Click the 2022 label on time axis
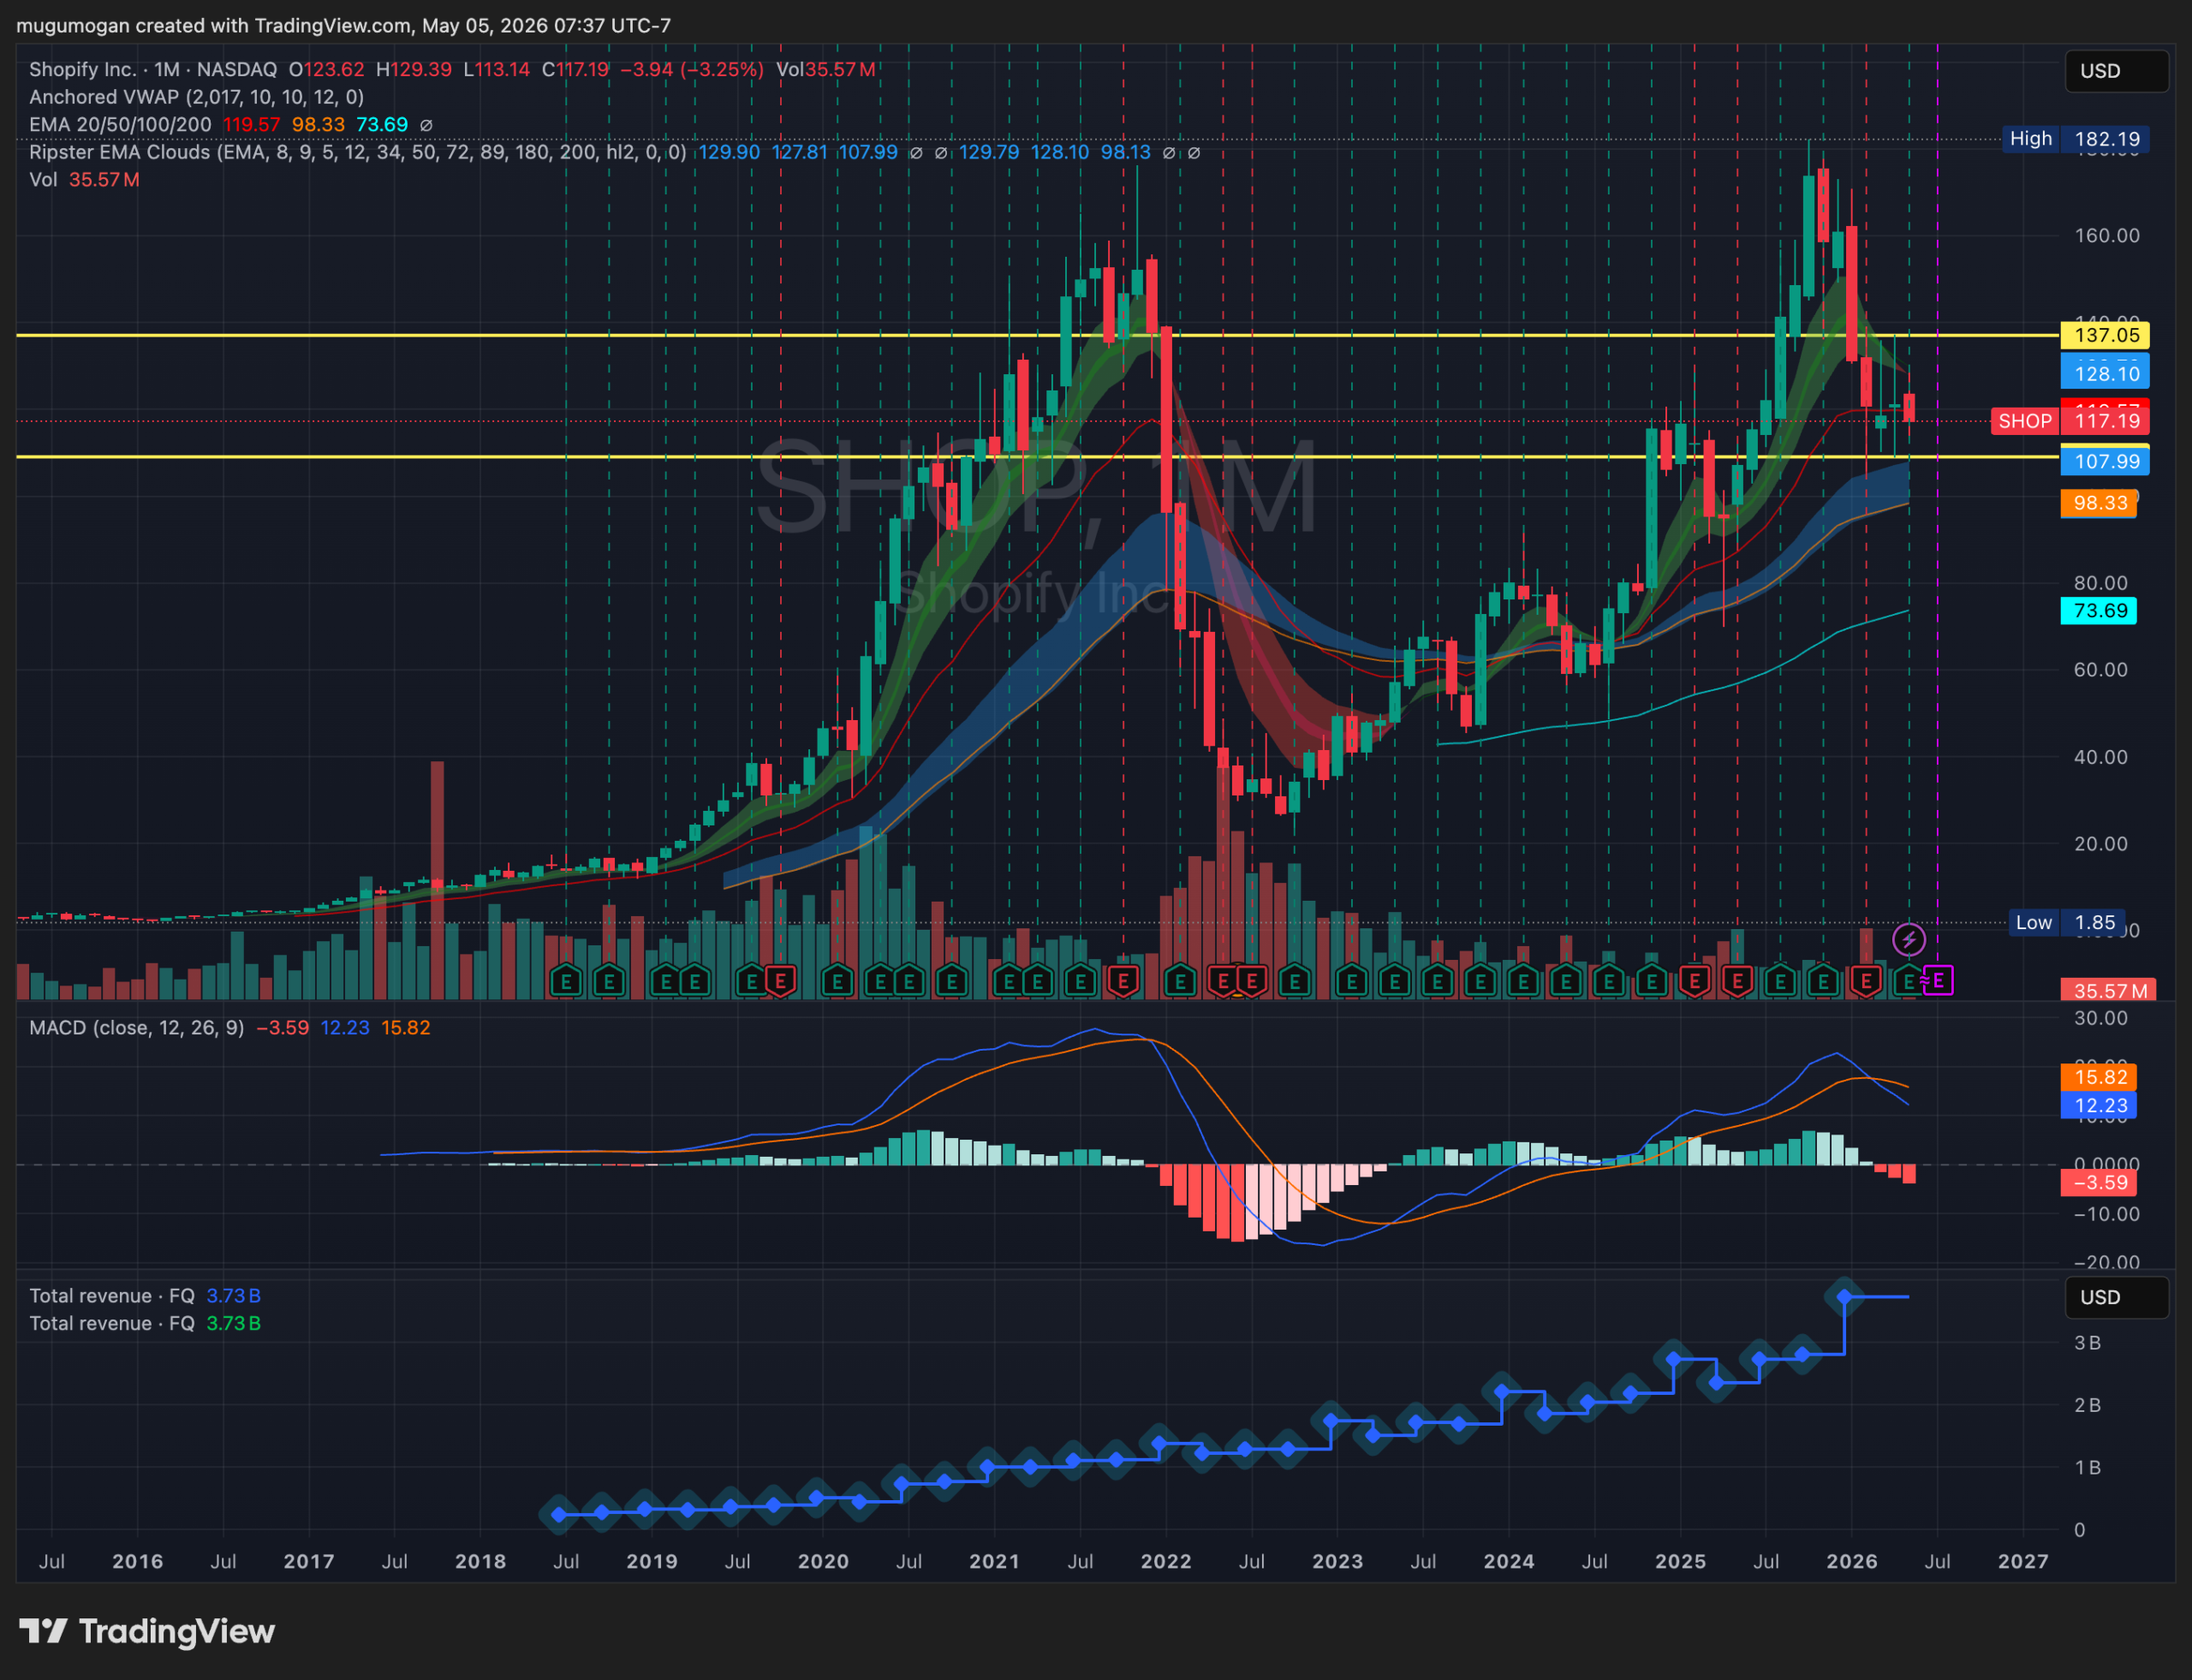Screen dimensions: 2192x1680 point(1166,1562)
